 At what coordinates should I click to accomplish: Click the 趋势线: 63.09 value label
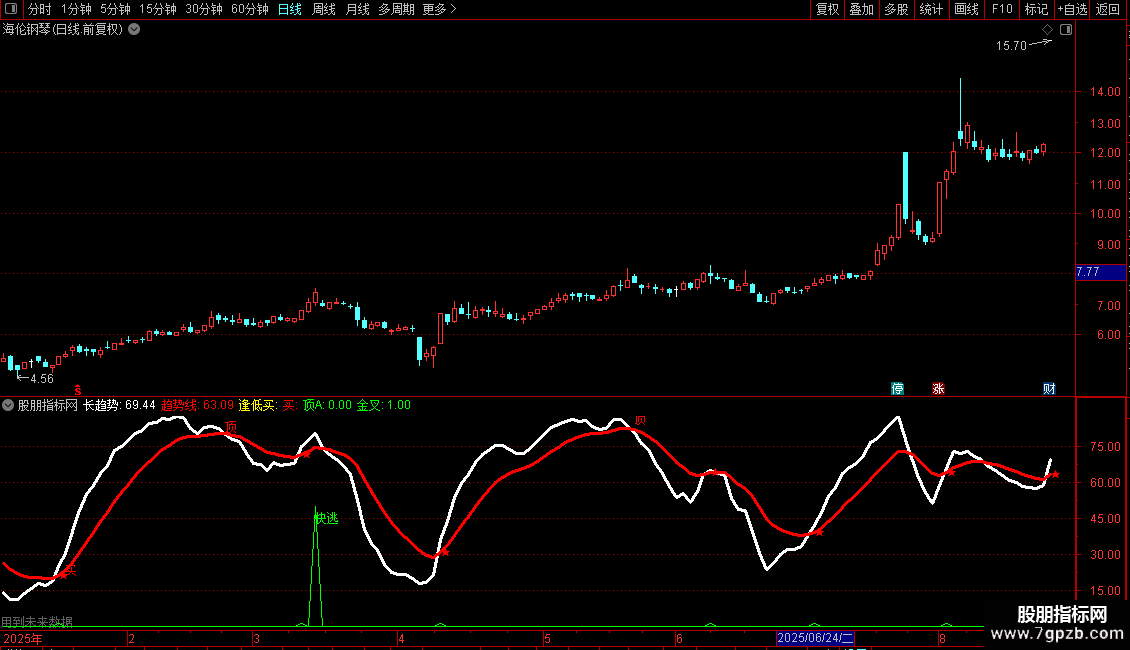pos(197,405)
